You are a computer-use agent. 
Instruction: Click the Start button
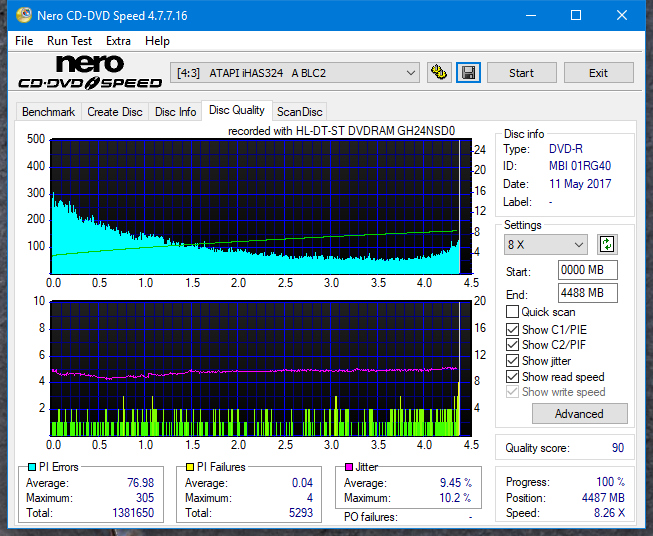pyautogui.click(x=521, y=73)
